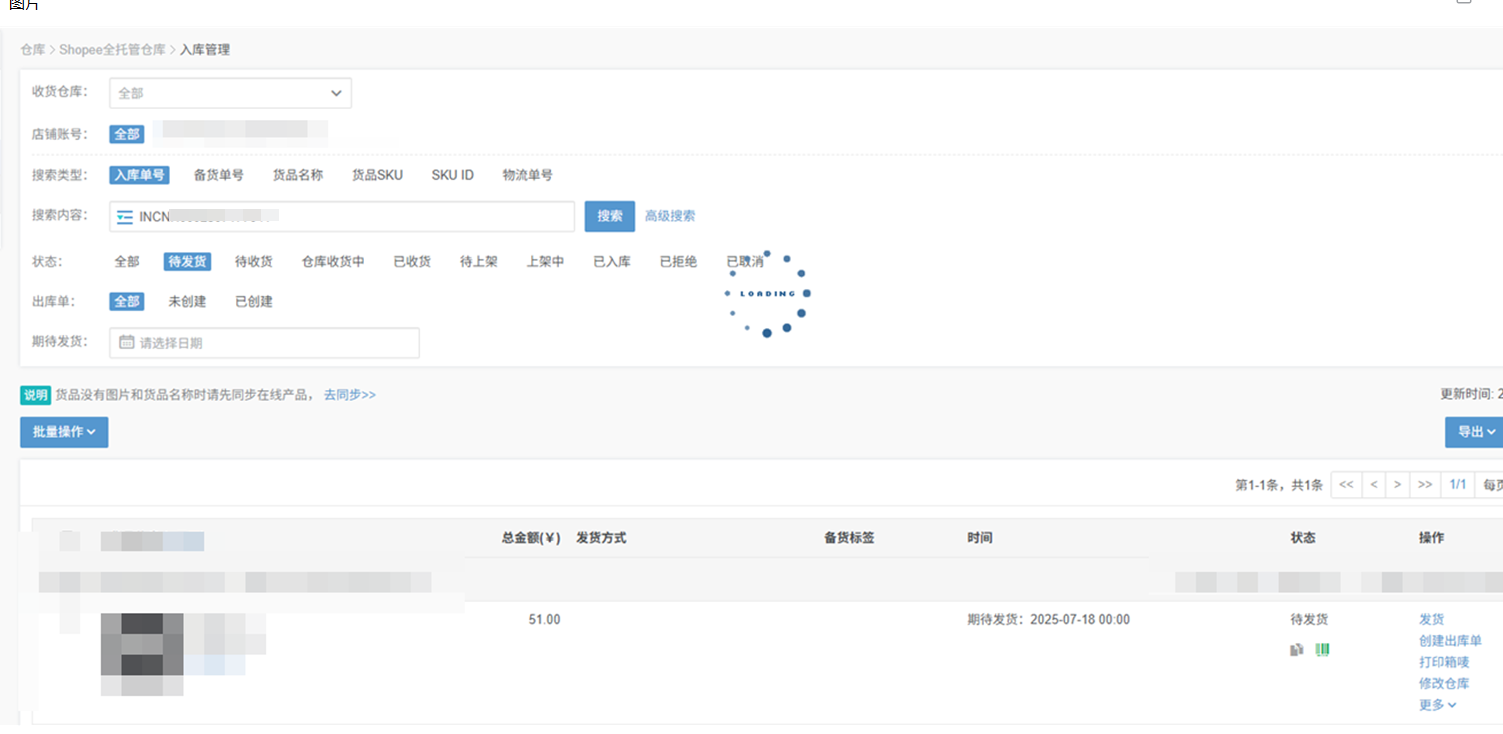Open 高级搜索 link
Screen dimensions: 1503x734
pos(670,216)
